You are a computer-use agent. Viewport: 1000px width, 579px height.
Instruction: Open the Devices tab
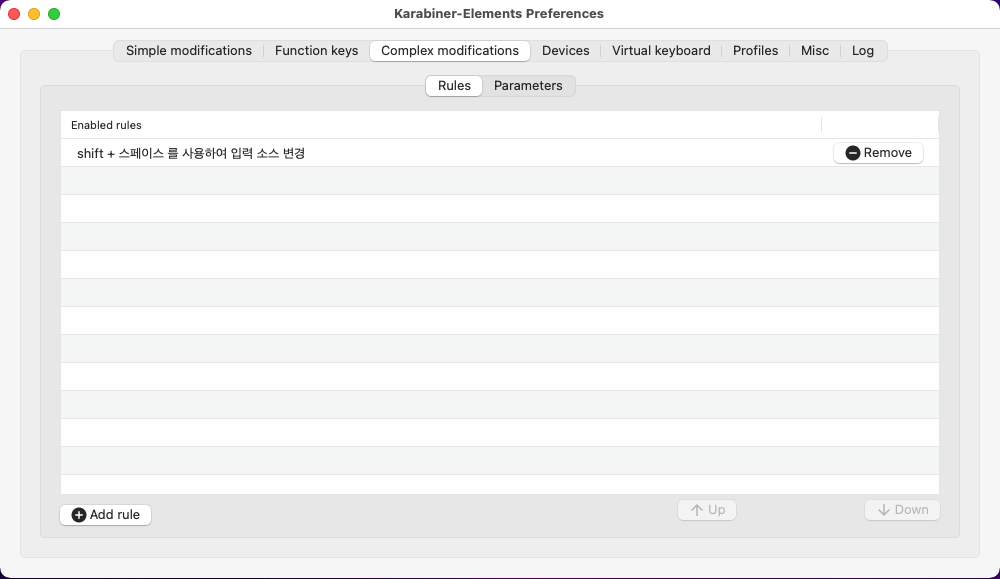point(566,51)
